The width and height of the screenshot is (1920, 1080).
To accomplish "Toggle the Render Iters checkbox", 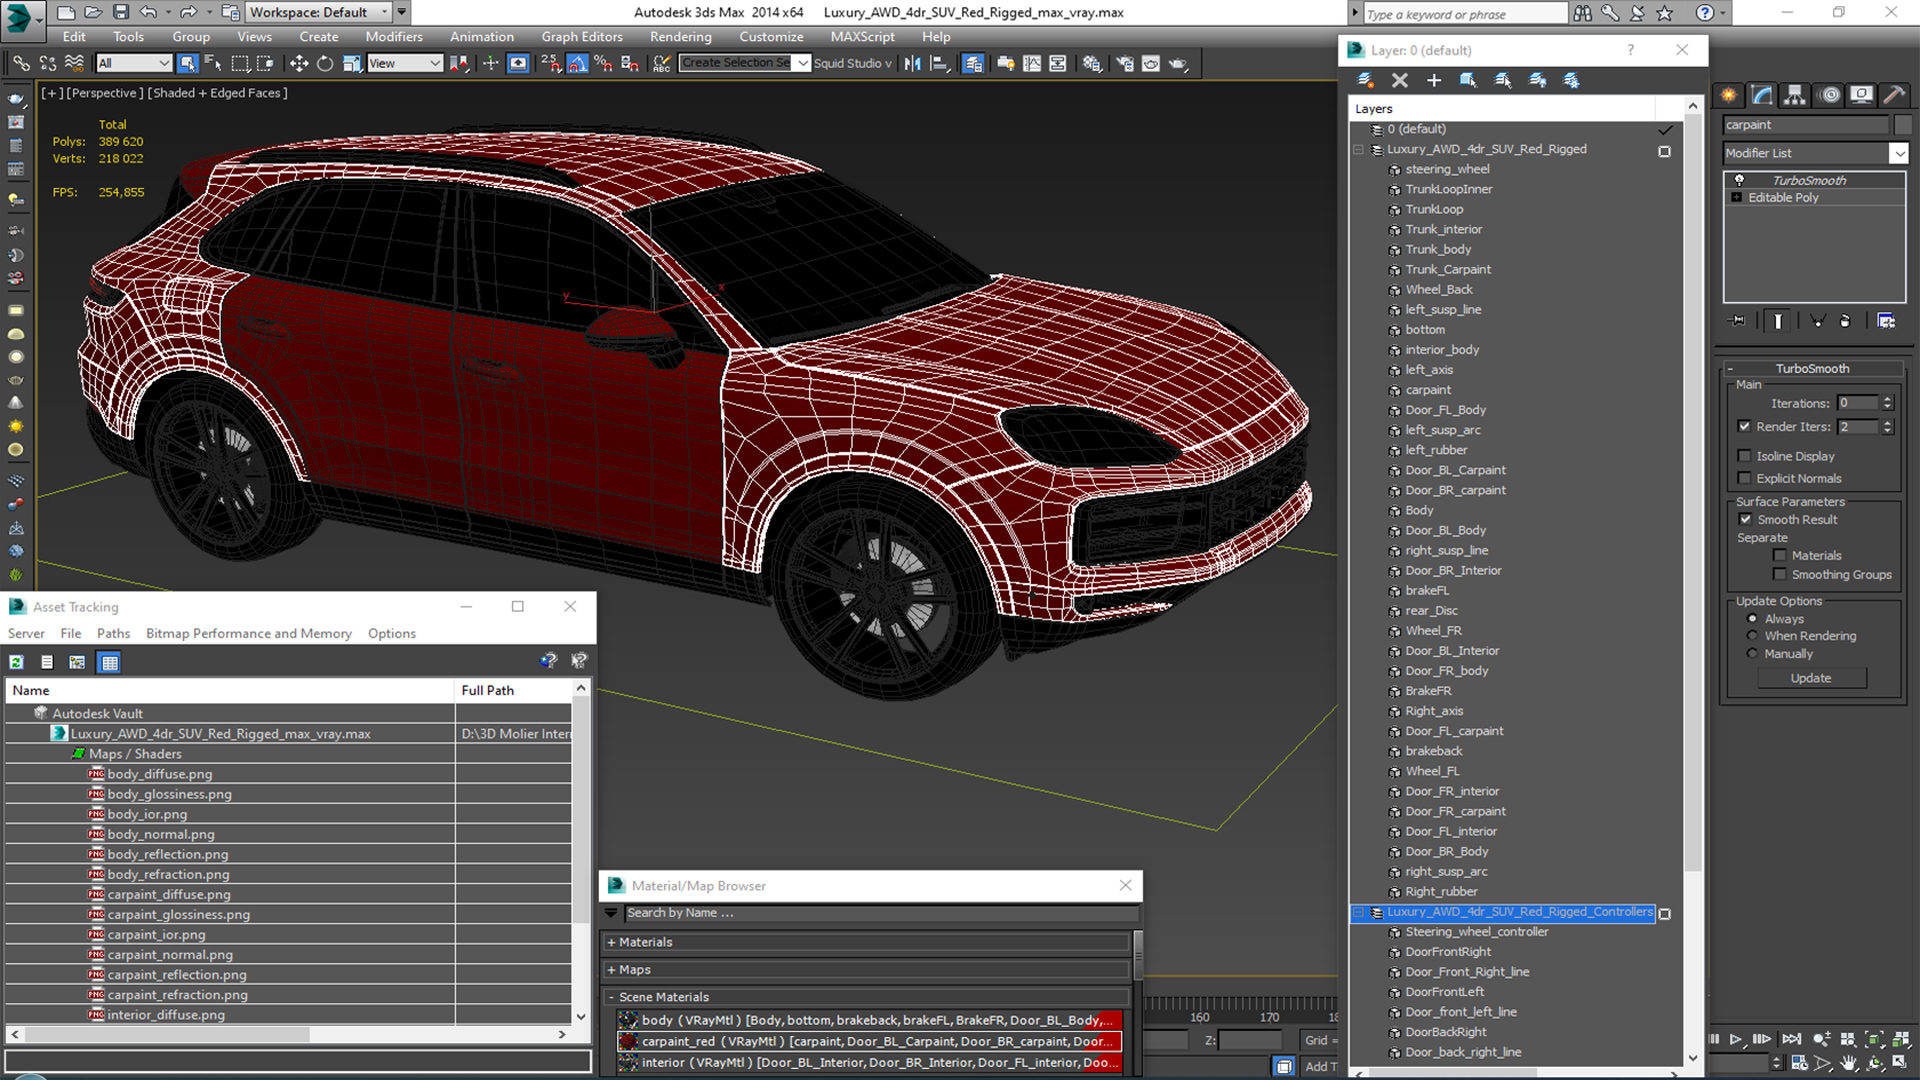I will [x=1745, y=427].
